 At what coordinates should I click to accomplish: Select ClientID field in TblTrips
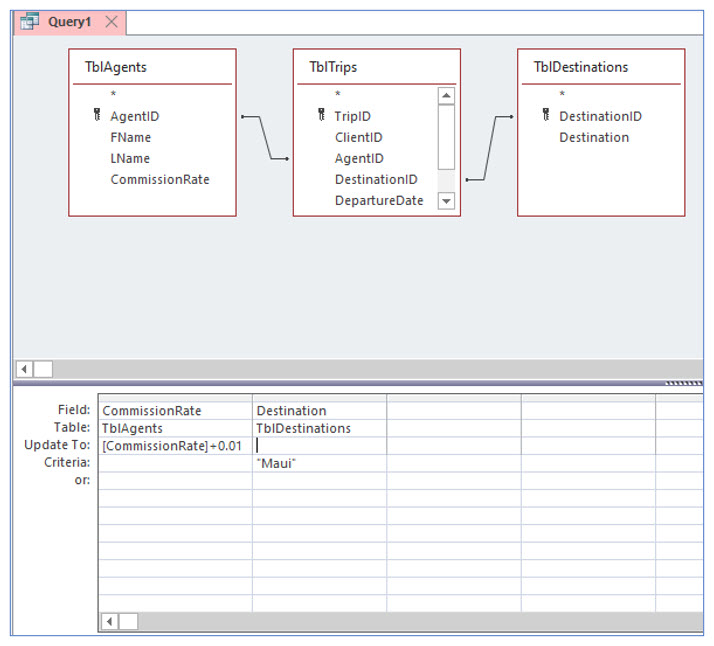pyautogui.click(x=359, y=137)
